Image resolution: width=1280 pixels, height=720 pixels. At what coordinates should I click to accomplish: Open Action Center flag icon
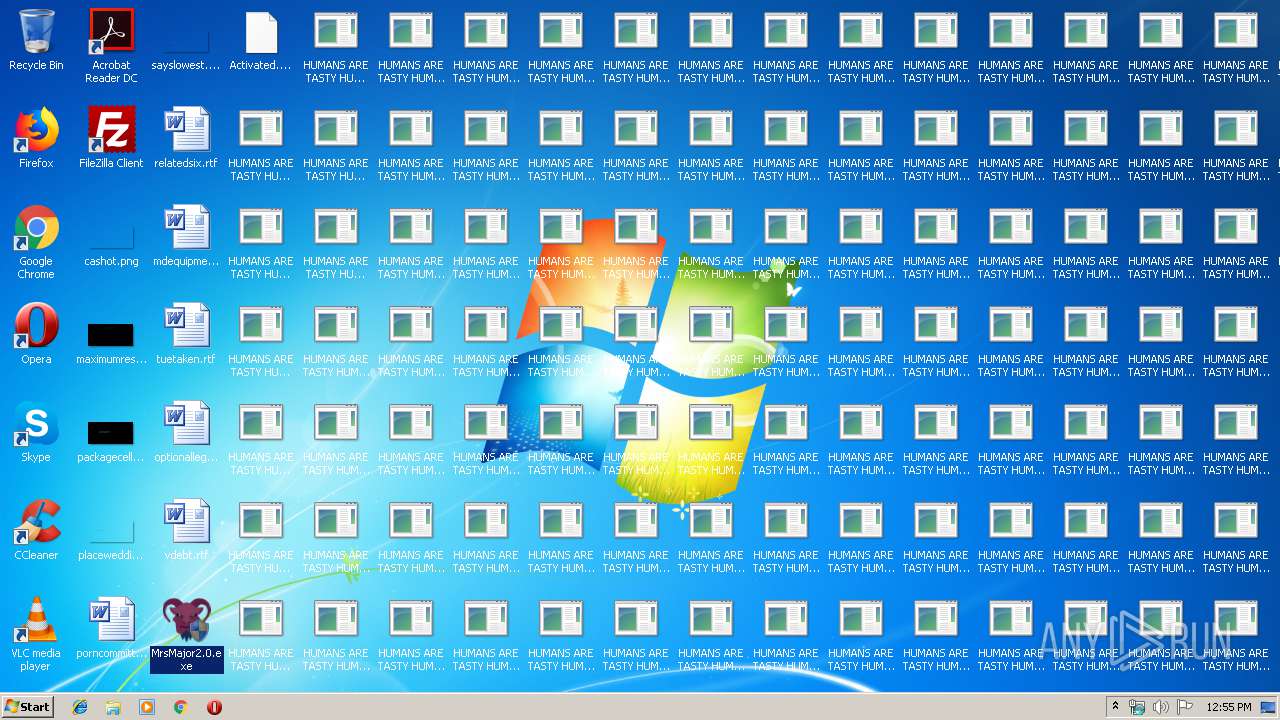click(x=1185, y=707)
